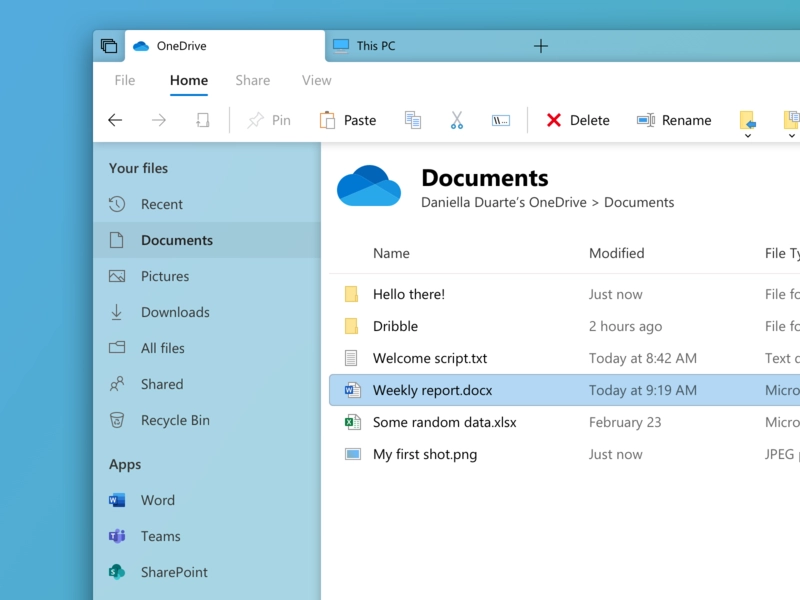Select the Some random data.xlsx file
This screenshot has height=600, width=800.
tap(564, 422)
